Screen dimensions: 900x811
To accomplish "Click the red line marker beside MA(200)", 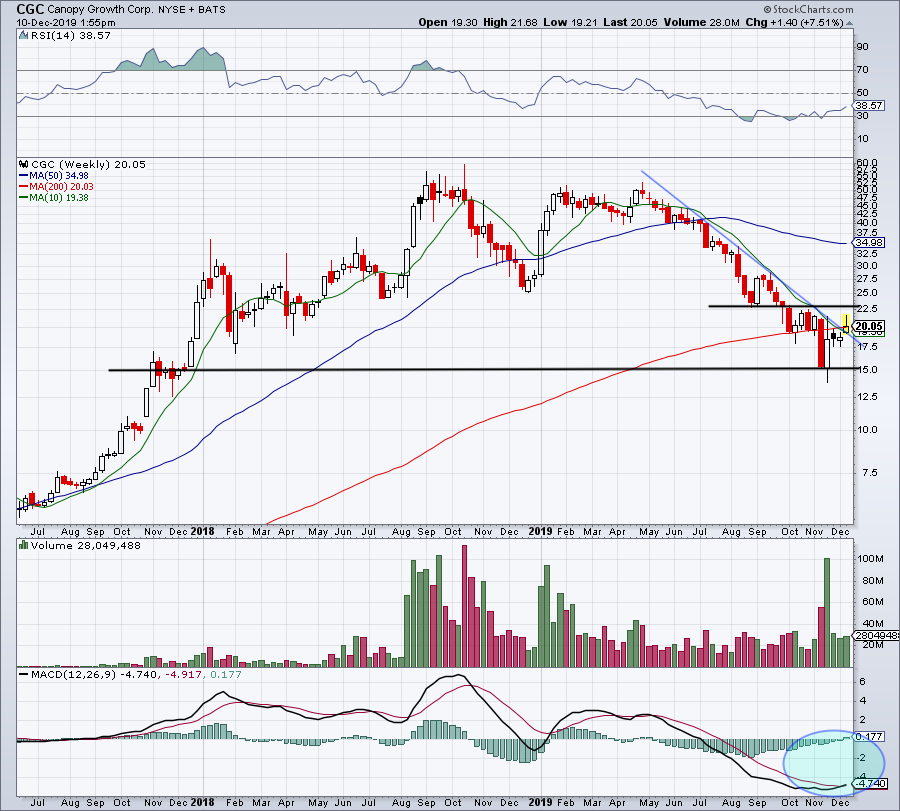I will click(24, 187).
